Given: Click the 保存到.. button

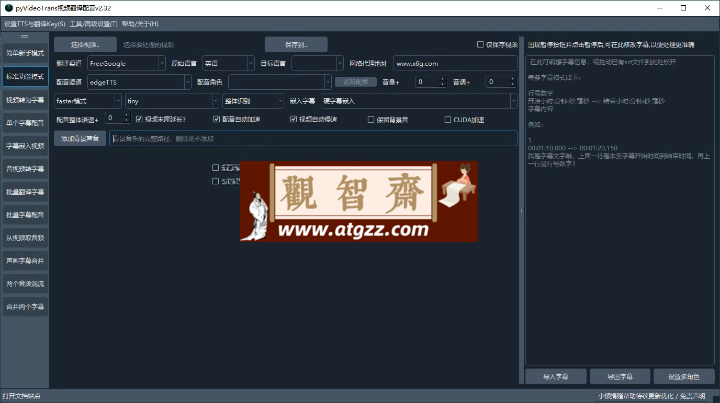Looking at the screenshot, I should (296, 45).
